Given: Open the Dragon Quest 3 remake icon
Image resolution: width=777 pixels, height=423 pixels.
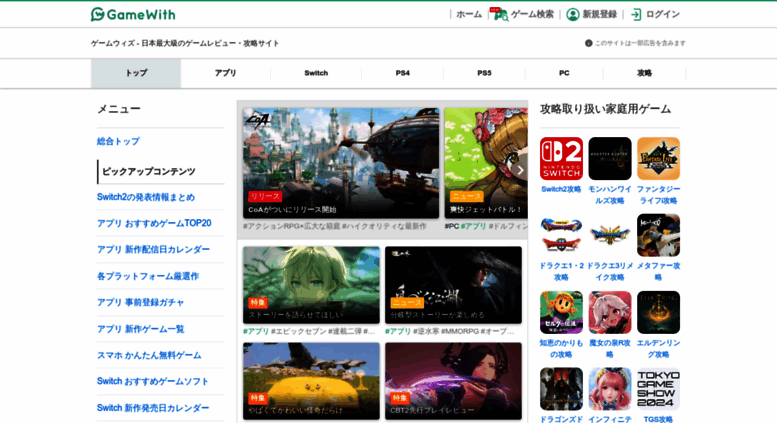Looking at the screenshot, I should [x=610, y=235].
